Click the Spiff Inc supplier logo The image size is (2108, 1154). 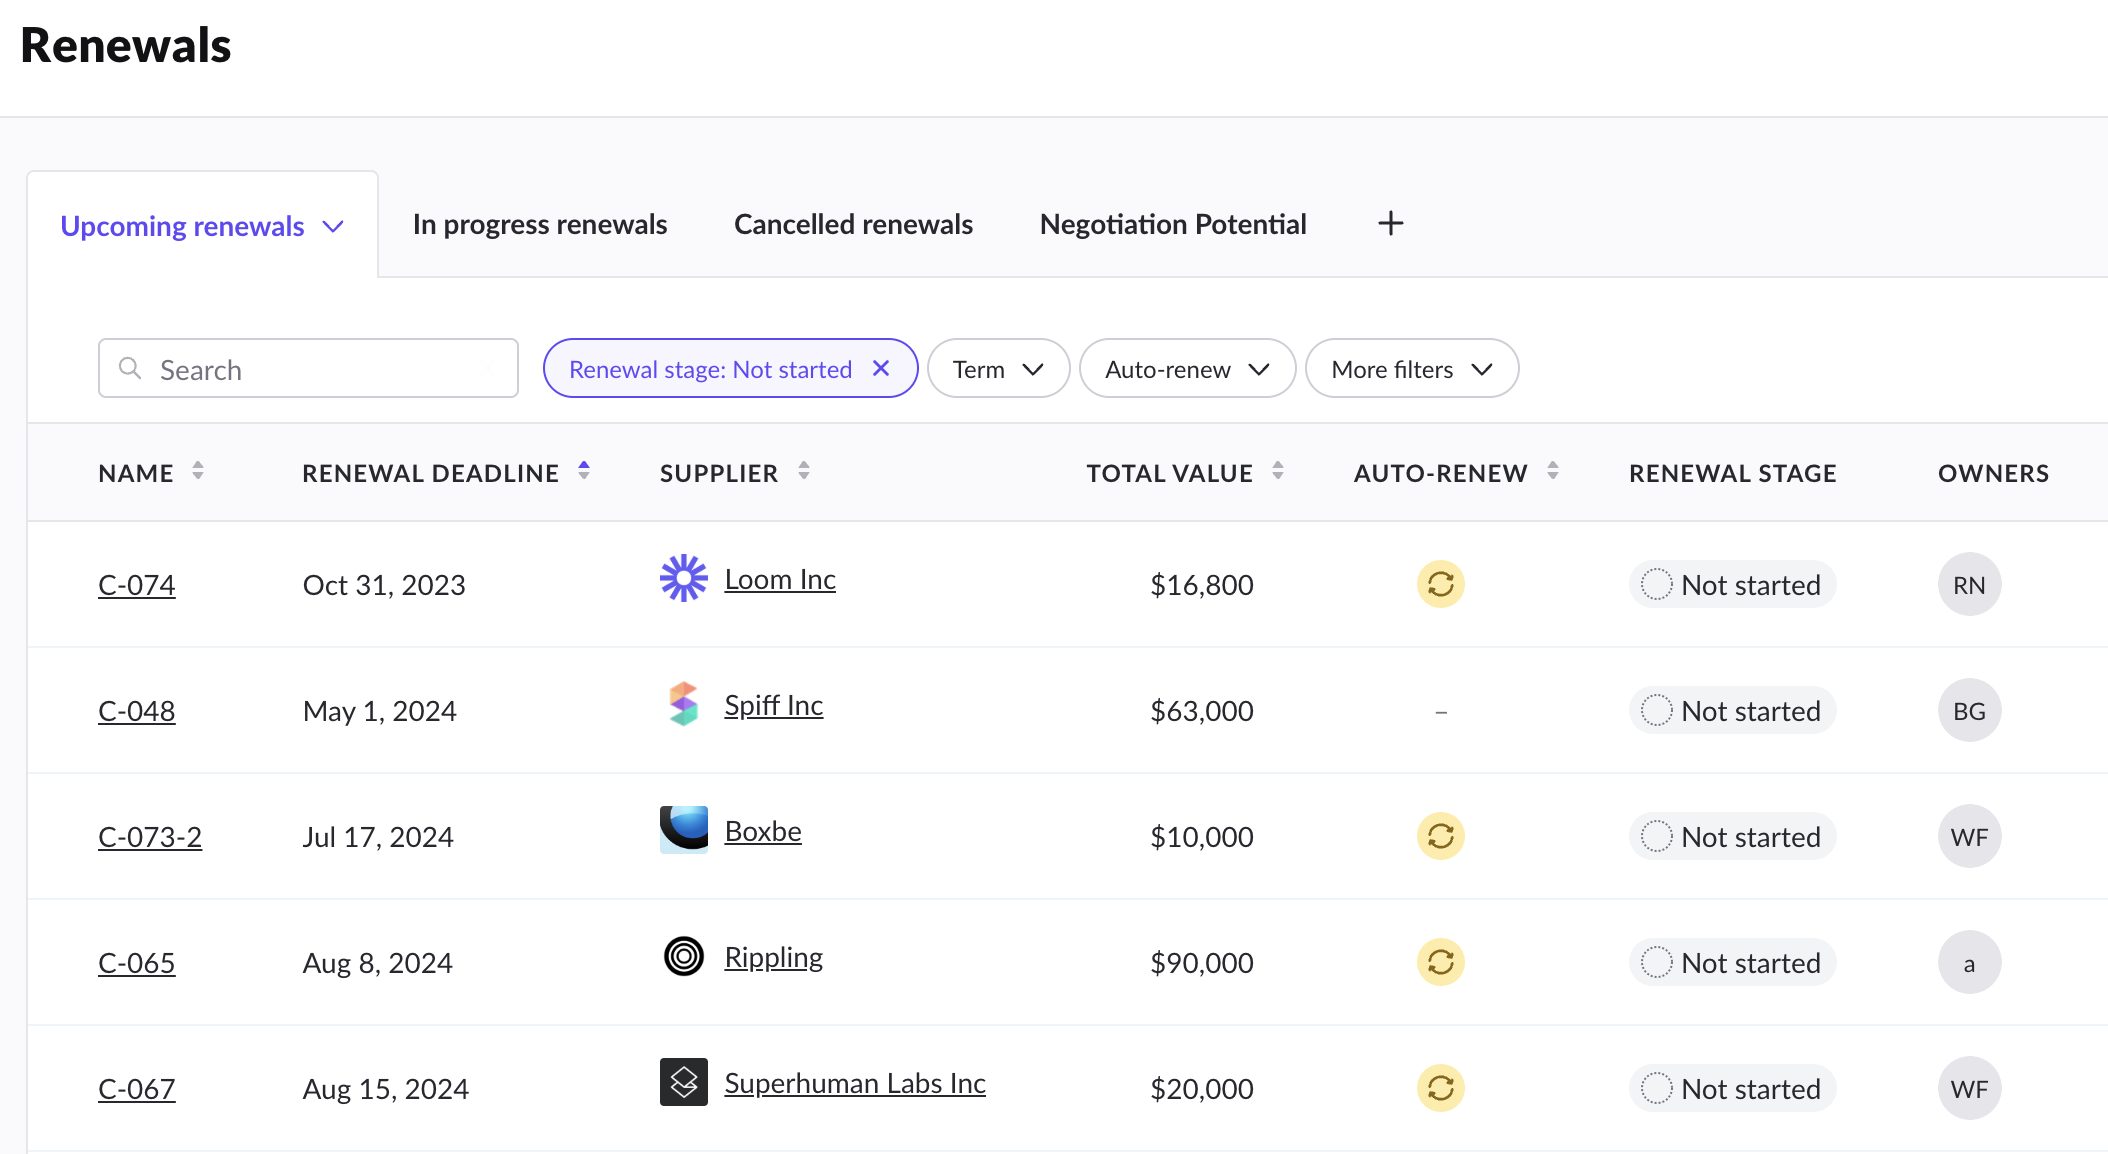click(683, 705)
